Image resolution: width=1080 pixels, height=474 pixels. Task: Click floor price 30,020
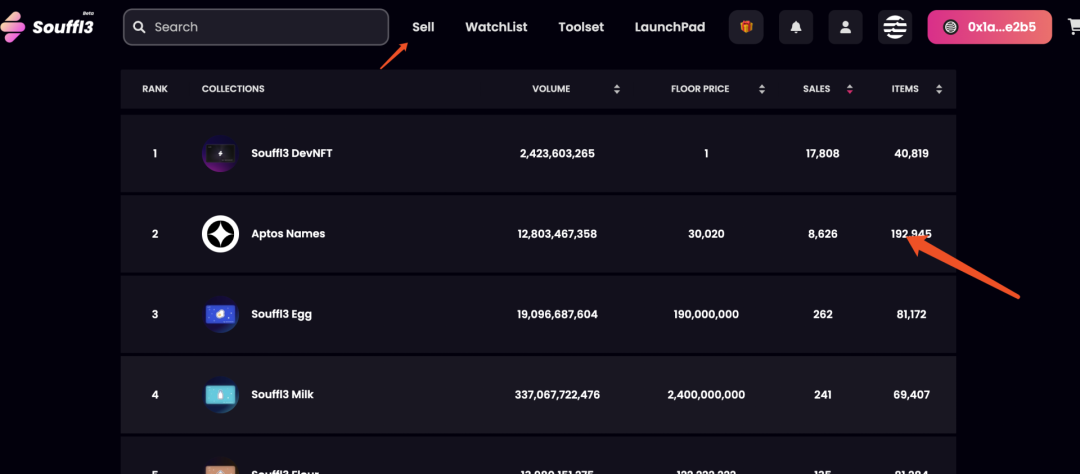click(x=706, y=234)
